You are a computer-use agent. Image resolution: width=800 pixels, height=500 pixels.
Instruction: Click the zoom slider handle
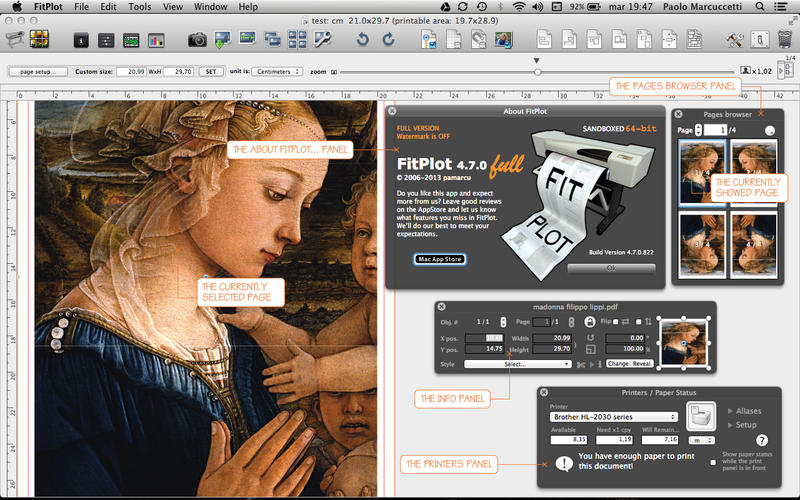pos(538,72)
